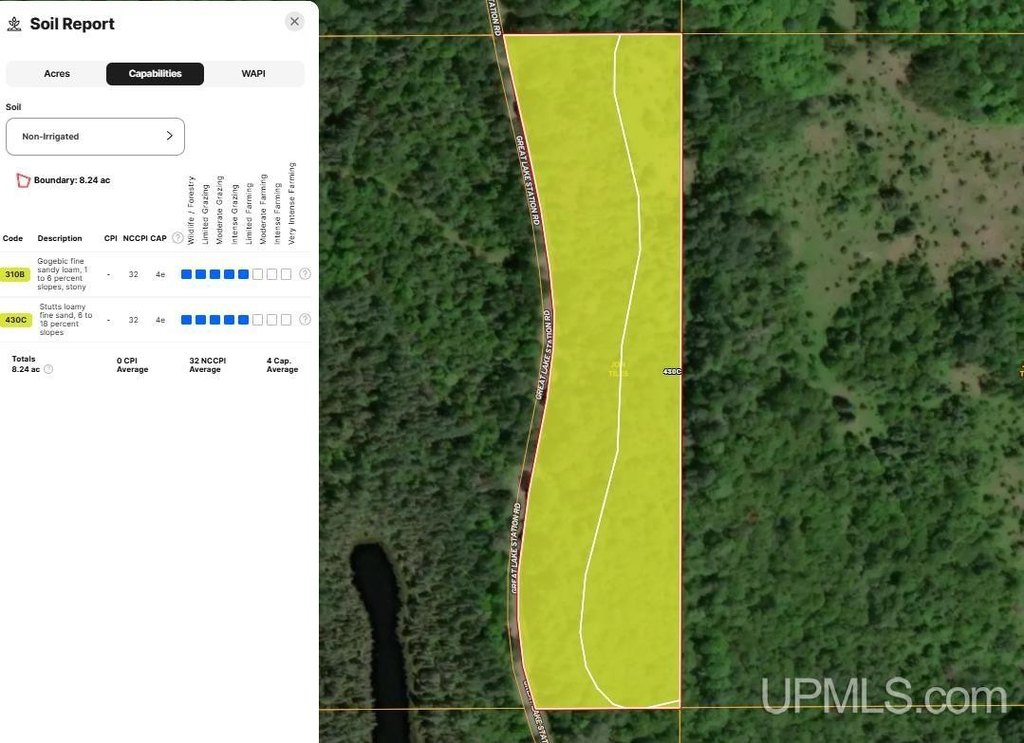Toggle Moderate Farming box in 310B row
1024x743 pixels.
[258, 274]
